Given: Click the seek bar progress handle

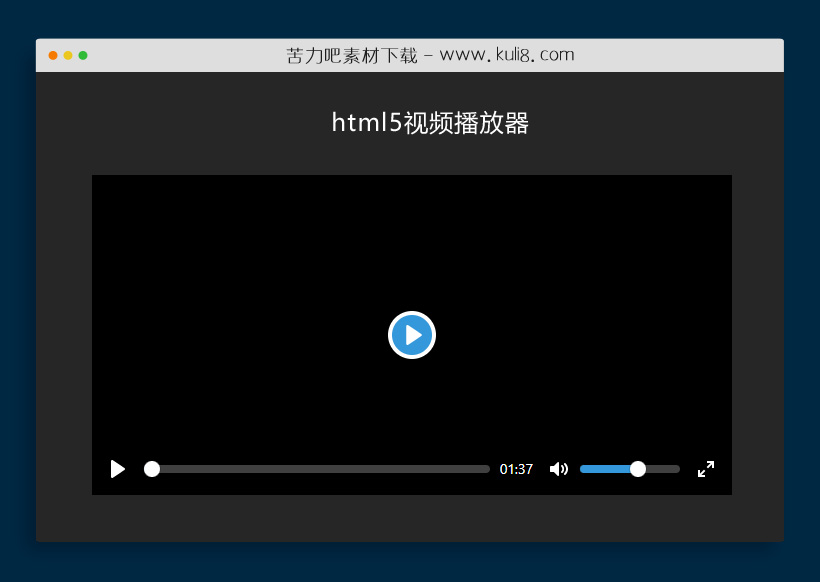Looking at the screenshot, I should click(x=151, y=469).
